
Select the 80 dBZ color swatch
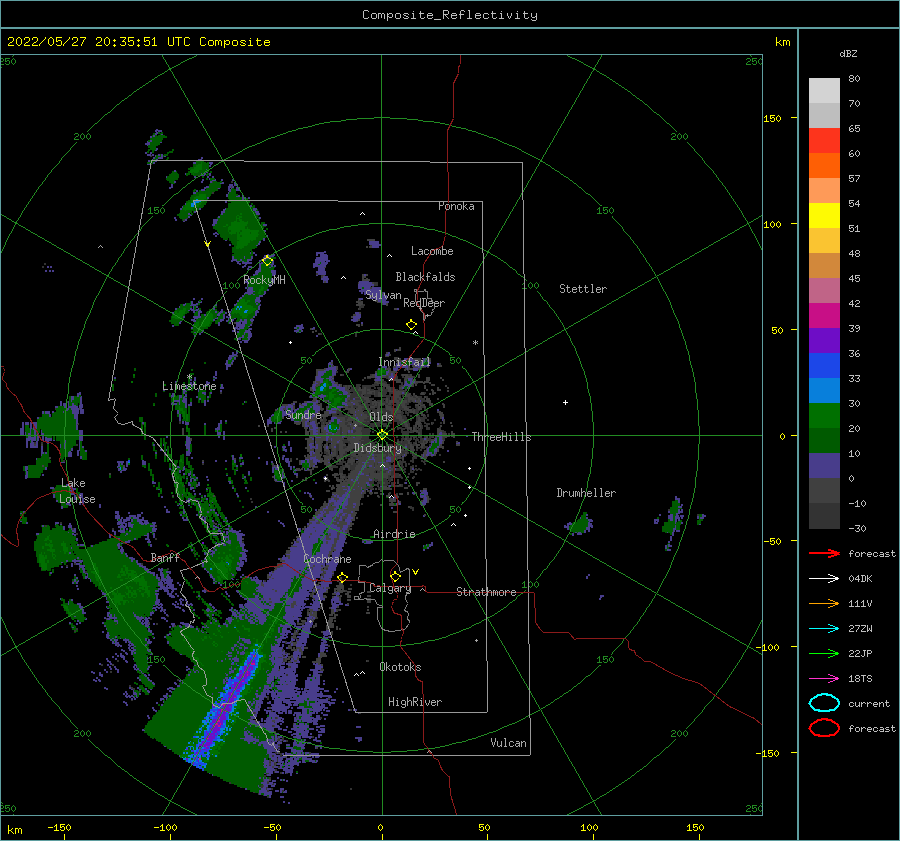(824, 91)
